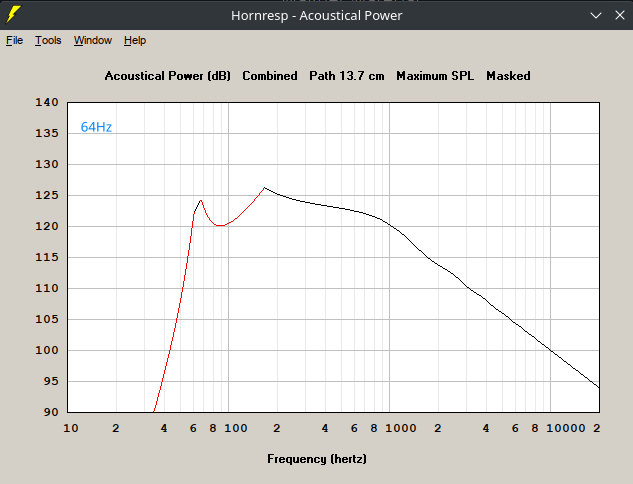Click the Masked label

pyautogui.click(x=508, y=76)
